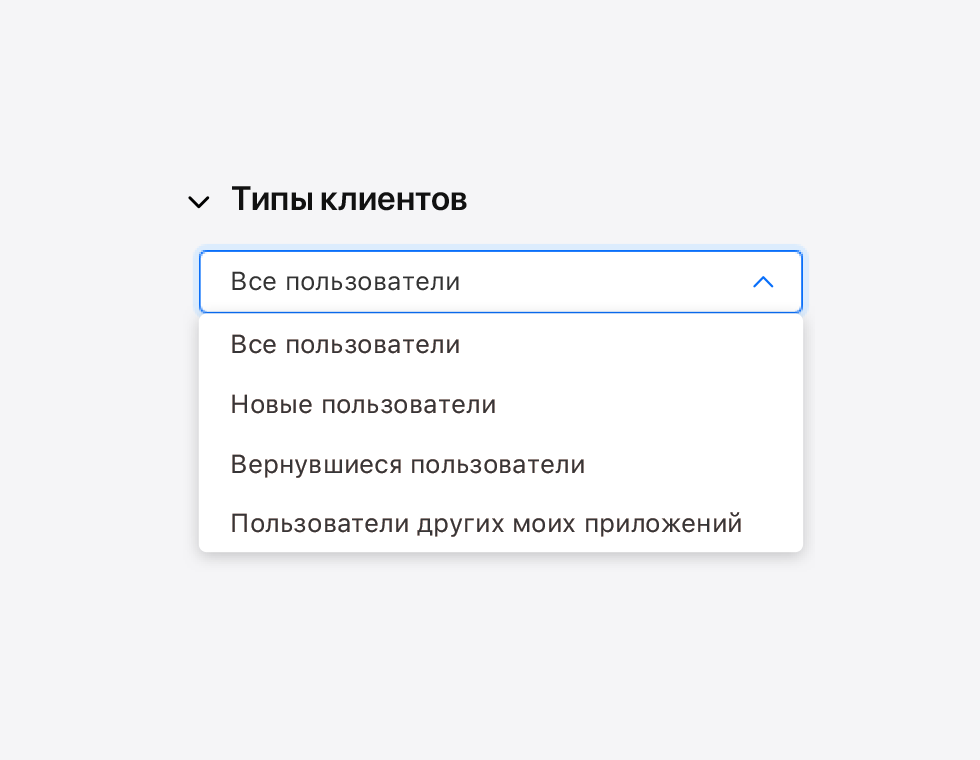
Task: Set client type to "Вернувшиеся пользователи"
Action: pyautogui.click(x=407, y=465)
